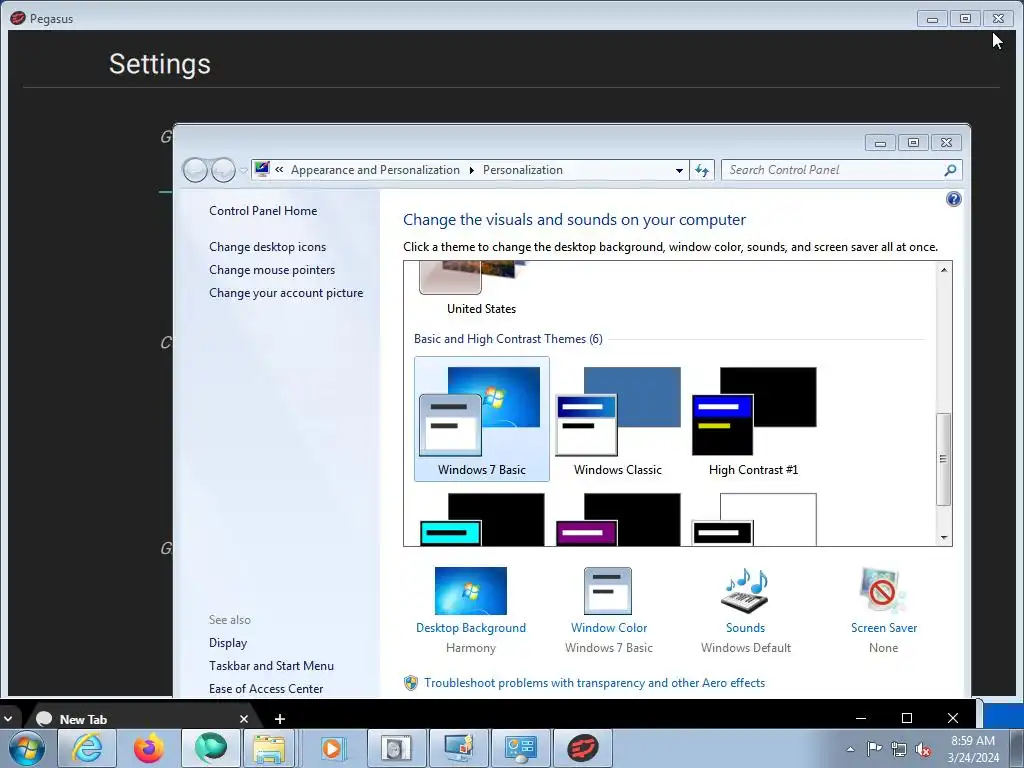The image size is (1024, 768).
Task: Click the Troubleshoot shield icon
Action: click(411, 682)
